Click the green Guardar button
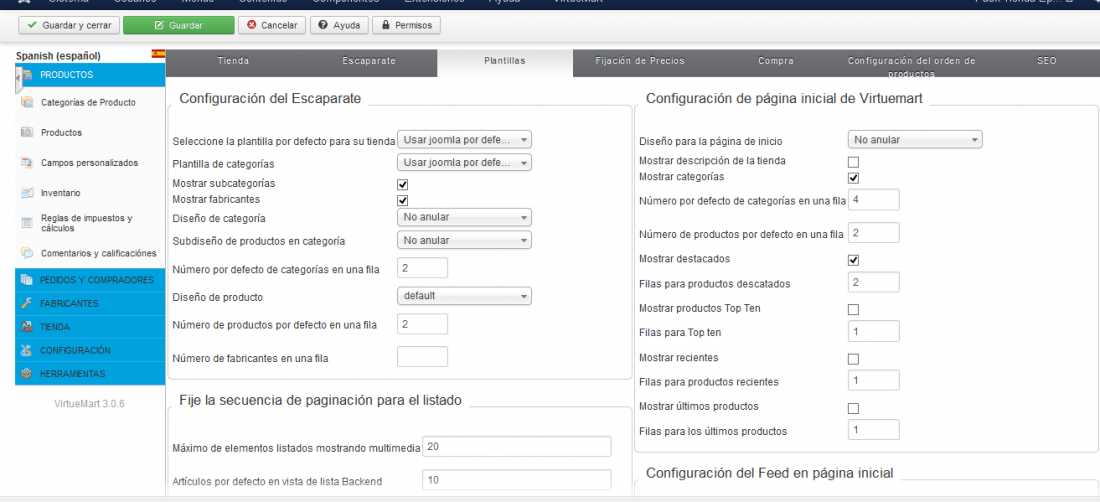This screenshot has width=1100, height=502. 179,25
